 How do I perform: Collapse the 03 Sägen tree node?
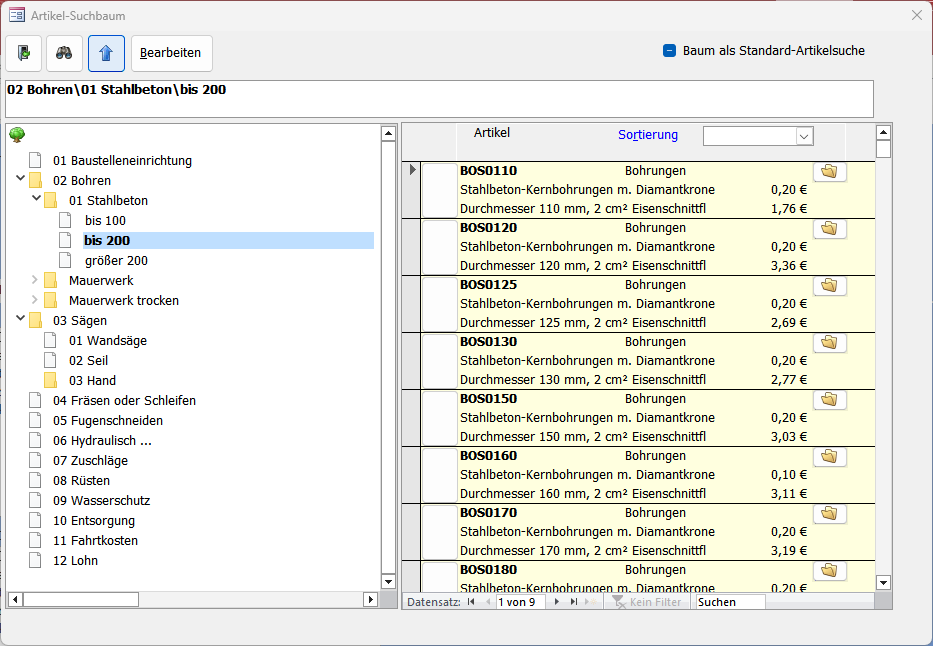click(x=21, y=320)
